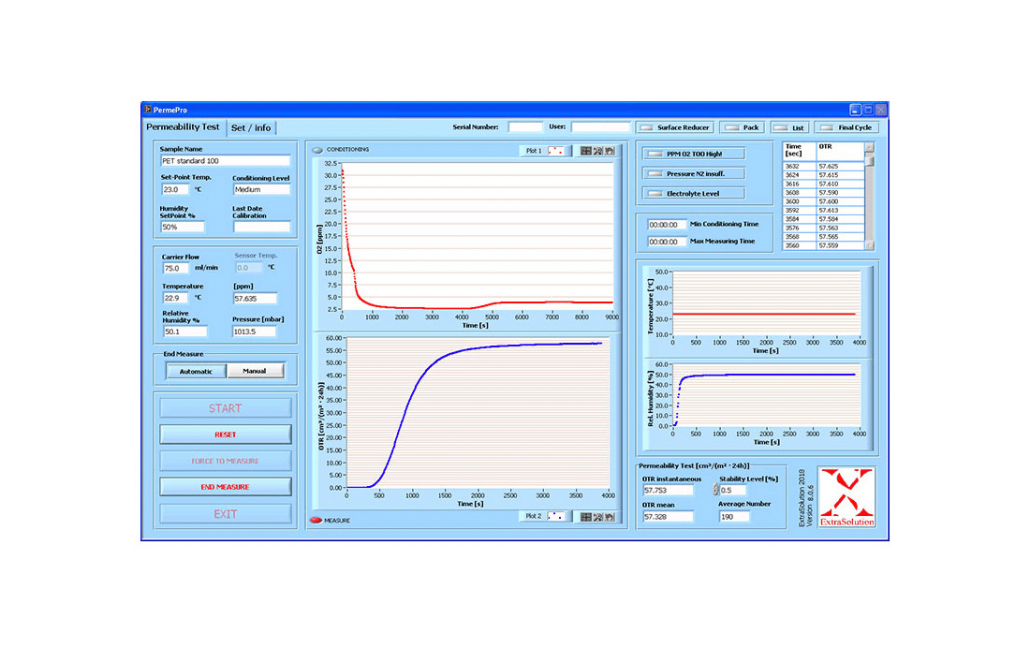Toggle the Pack option
The width and height of the screenshot is (1030, 663).
[x=733, y=128]
